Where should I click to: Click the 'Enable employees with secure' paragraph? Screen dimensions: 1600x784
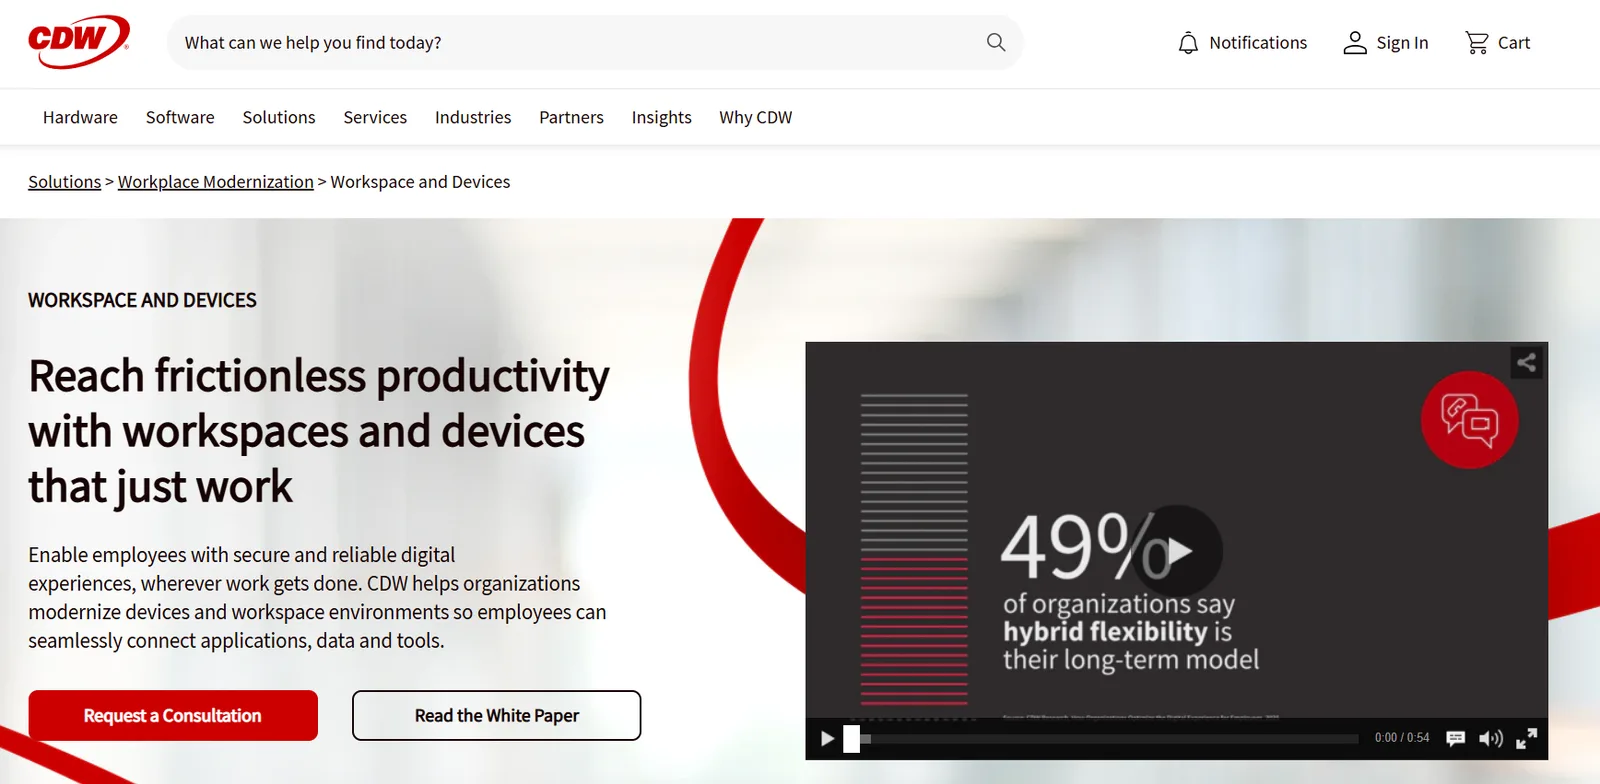coord(317,598)
